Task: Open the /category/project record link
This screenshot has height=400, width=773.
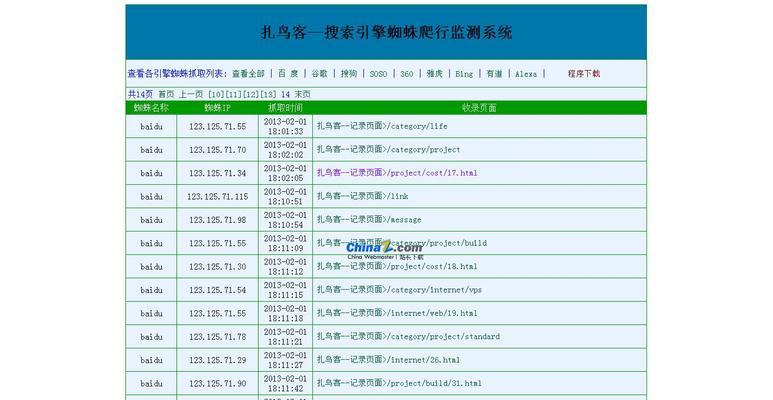Action: click(x=388, y=149)
